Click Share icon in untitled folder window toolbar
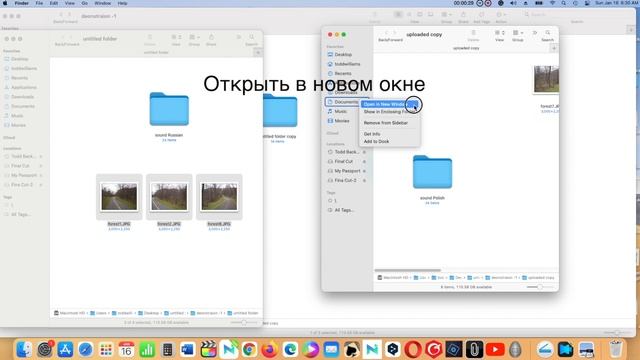The image size is (640, 360). click(211, 37)
